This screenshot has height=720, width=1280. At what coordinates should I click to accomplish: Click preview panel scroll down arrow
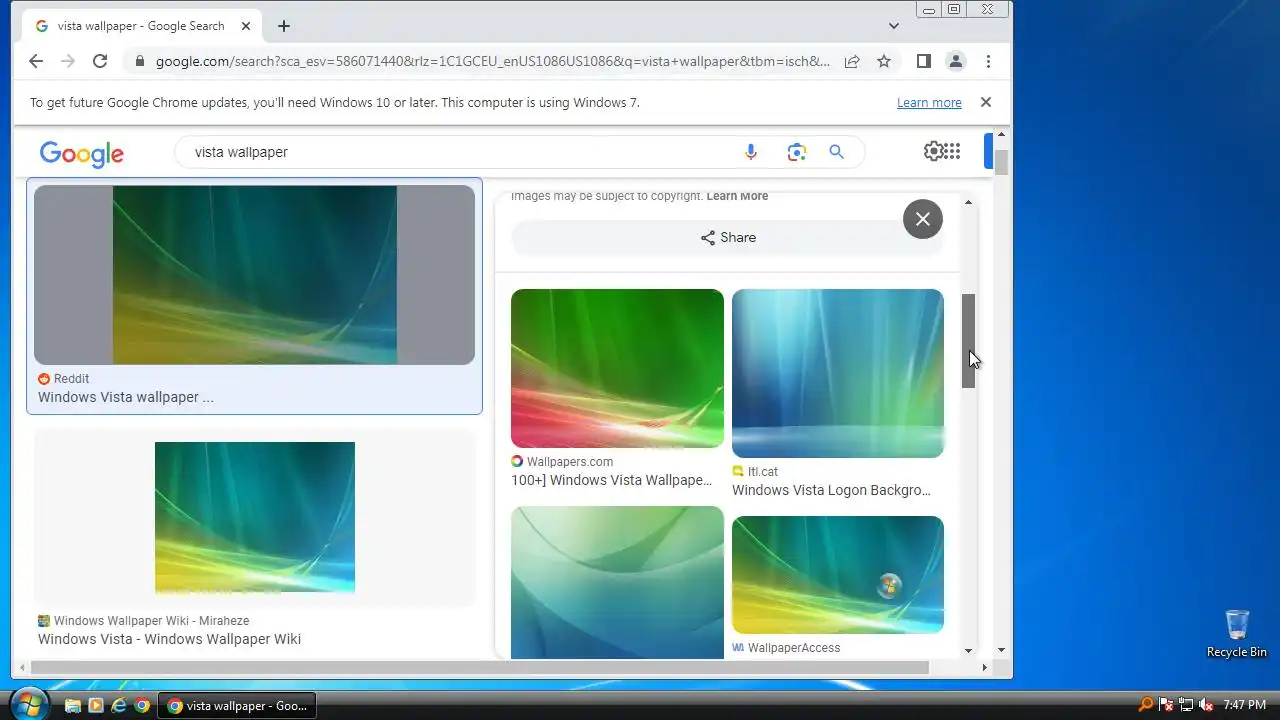coord(968,651)
